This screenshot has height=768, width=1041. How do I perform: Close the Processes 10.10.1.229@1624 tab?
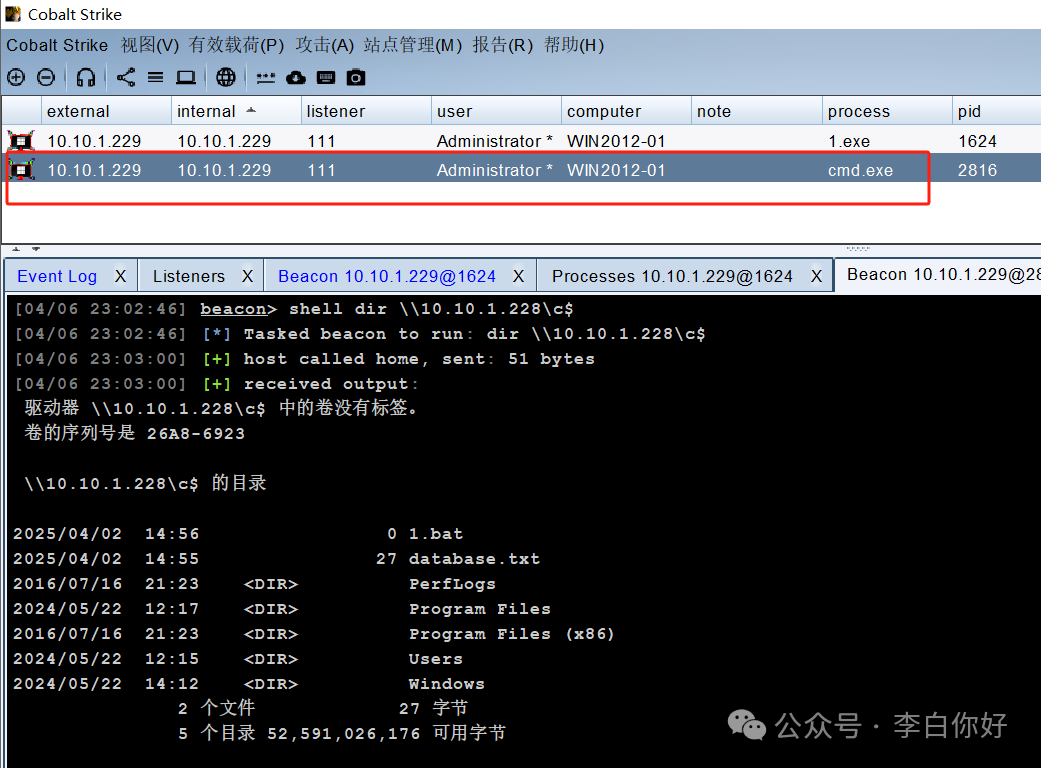pyautogui.click(x=817, y=276)
